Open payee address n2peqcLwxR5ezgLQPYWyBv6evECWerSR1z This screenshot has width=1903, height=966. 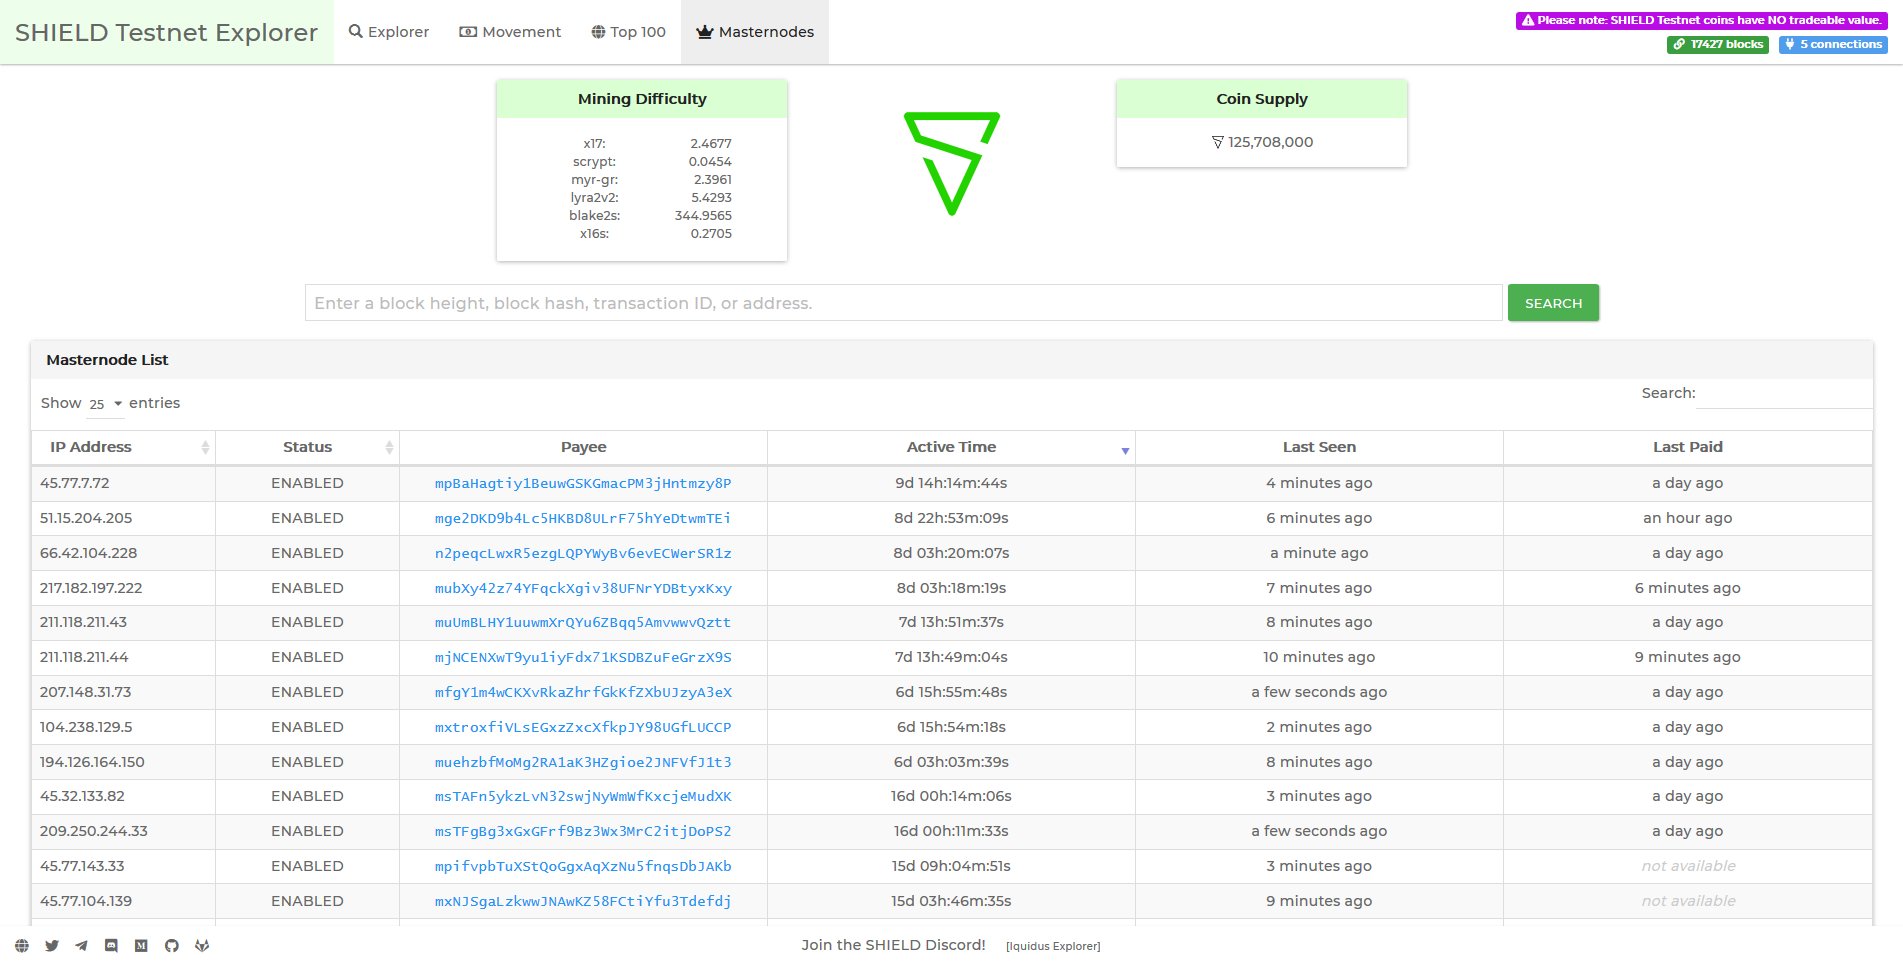click(583, 553)
